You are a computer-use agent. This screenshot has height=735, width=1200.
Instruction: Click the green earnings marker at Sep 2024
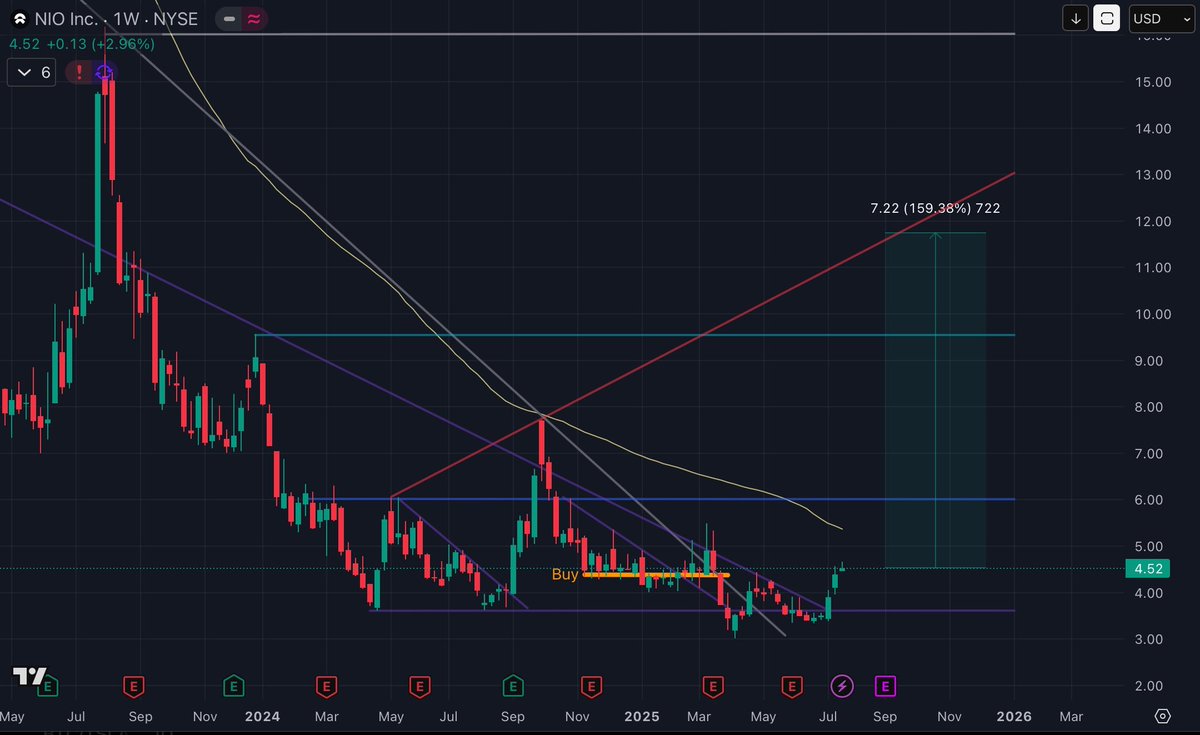click(x=512, y=686)
